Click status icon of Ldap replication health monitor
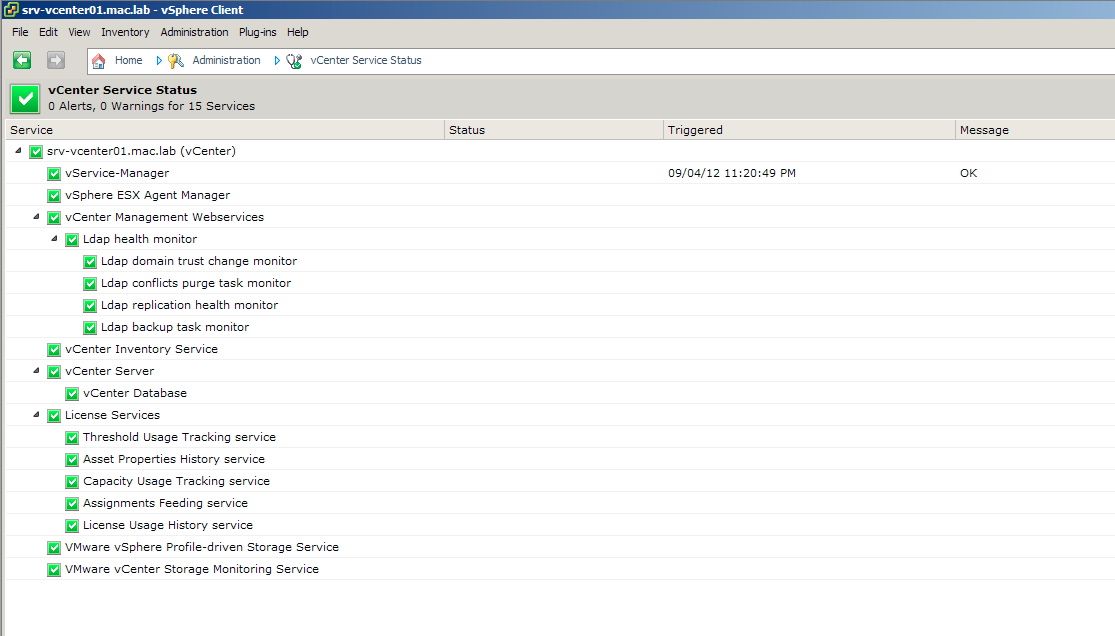 coord(90,306)
